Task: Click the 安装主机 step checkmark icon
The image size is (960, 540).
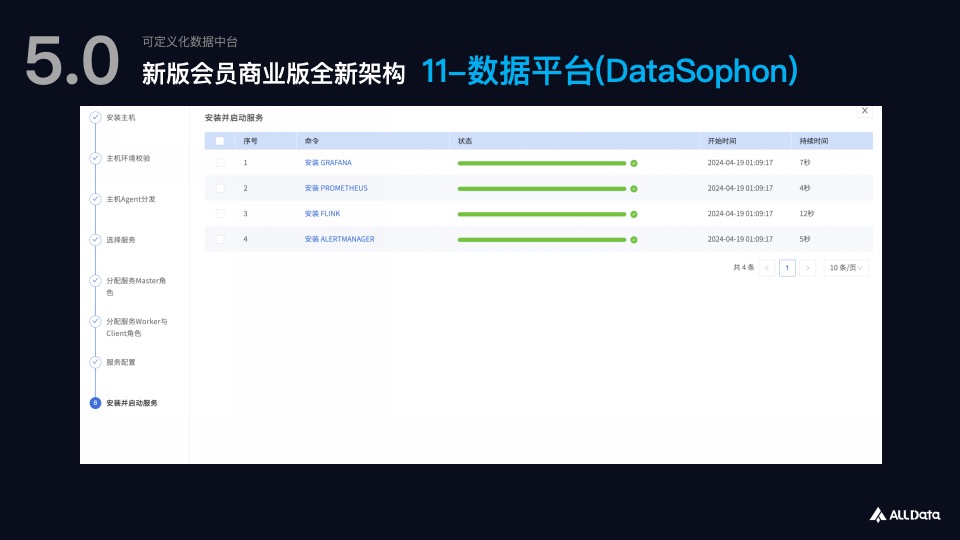Action: coord(95,118)
